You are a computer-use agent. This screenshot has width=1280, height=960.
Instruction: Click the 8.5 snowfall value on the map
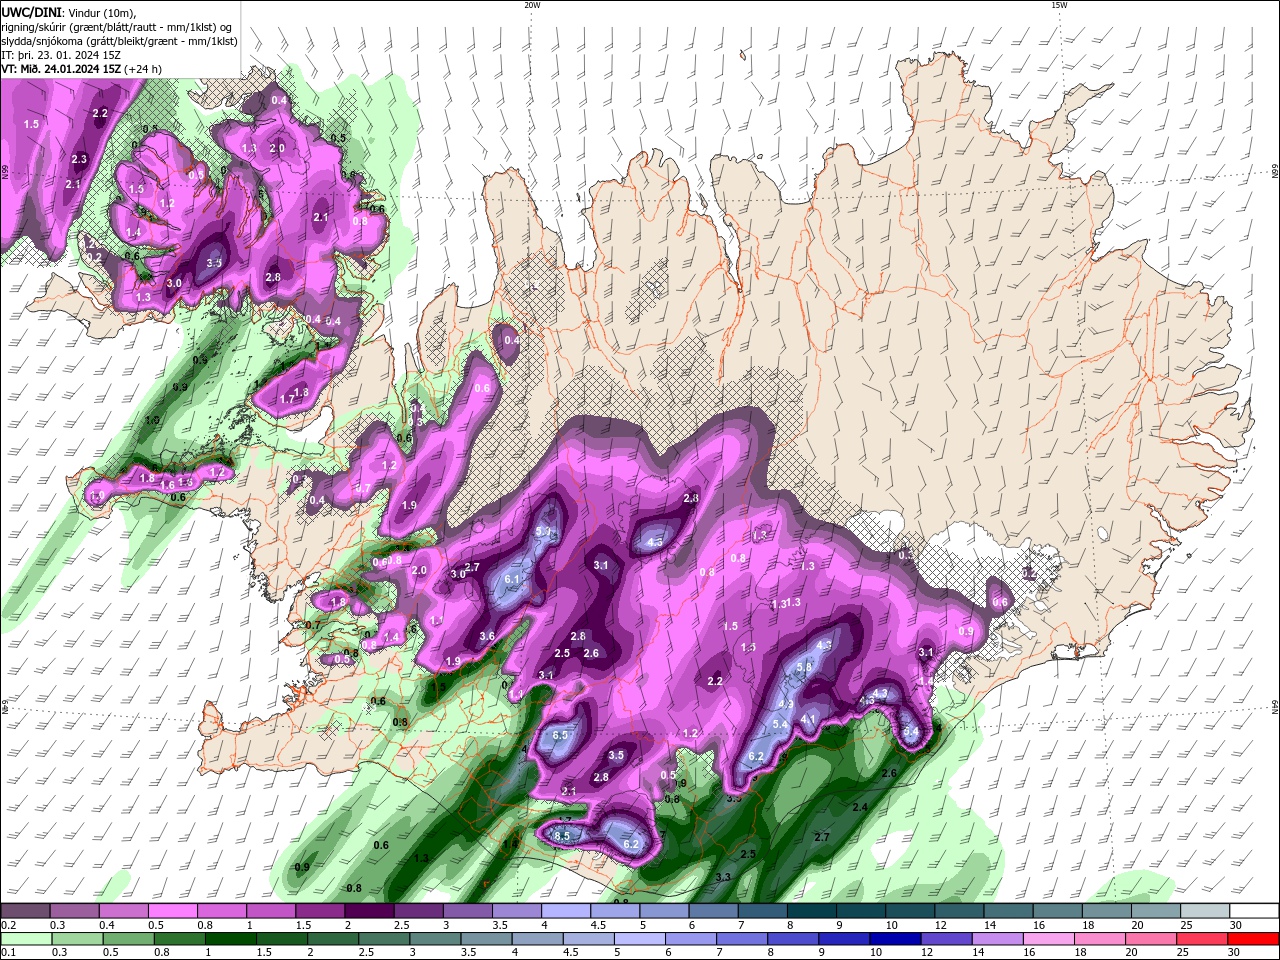(x=562, y=836)
